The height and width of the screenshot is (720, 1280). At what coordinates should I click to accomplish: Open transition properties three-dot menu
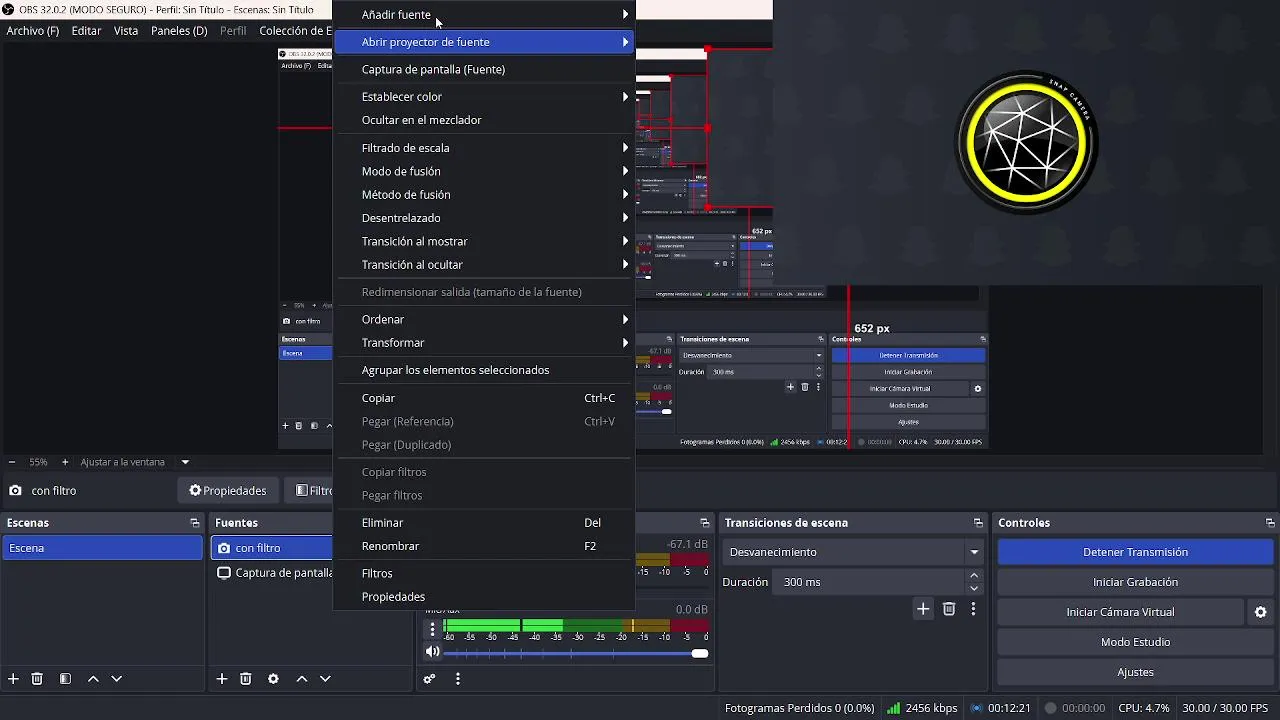[973, 609]
